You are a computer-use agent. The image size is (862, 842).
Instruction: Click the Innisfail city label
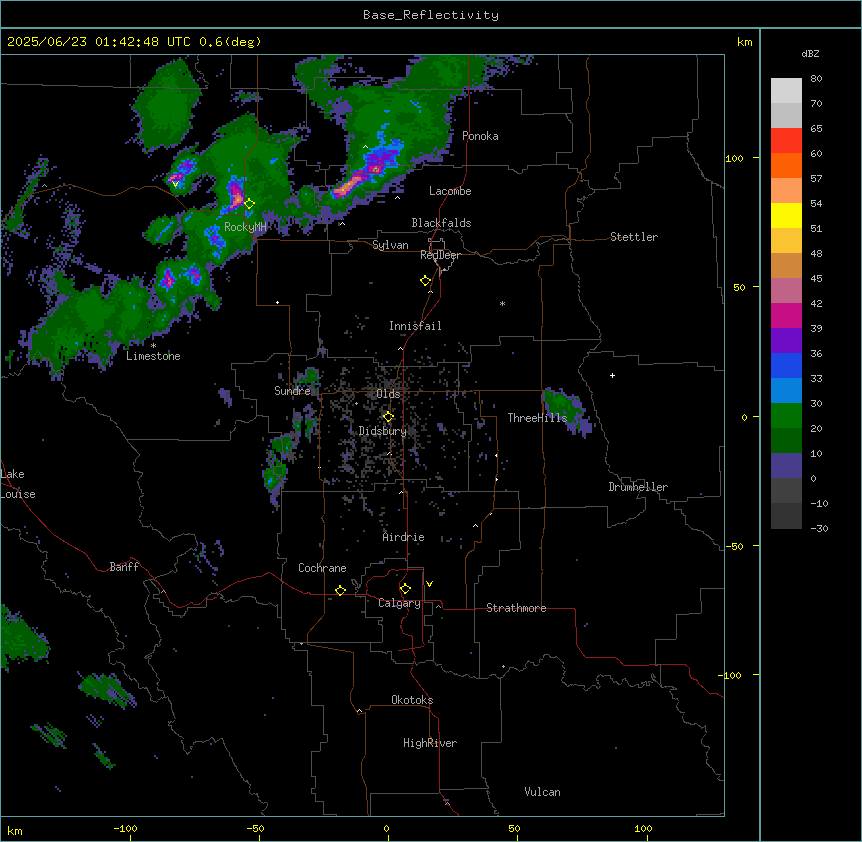(x=415, y=326)
